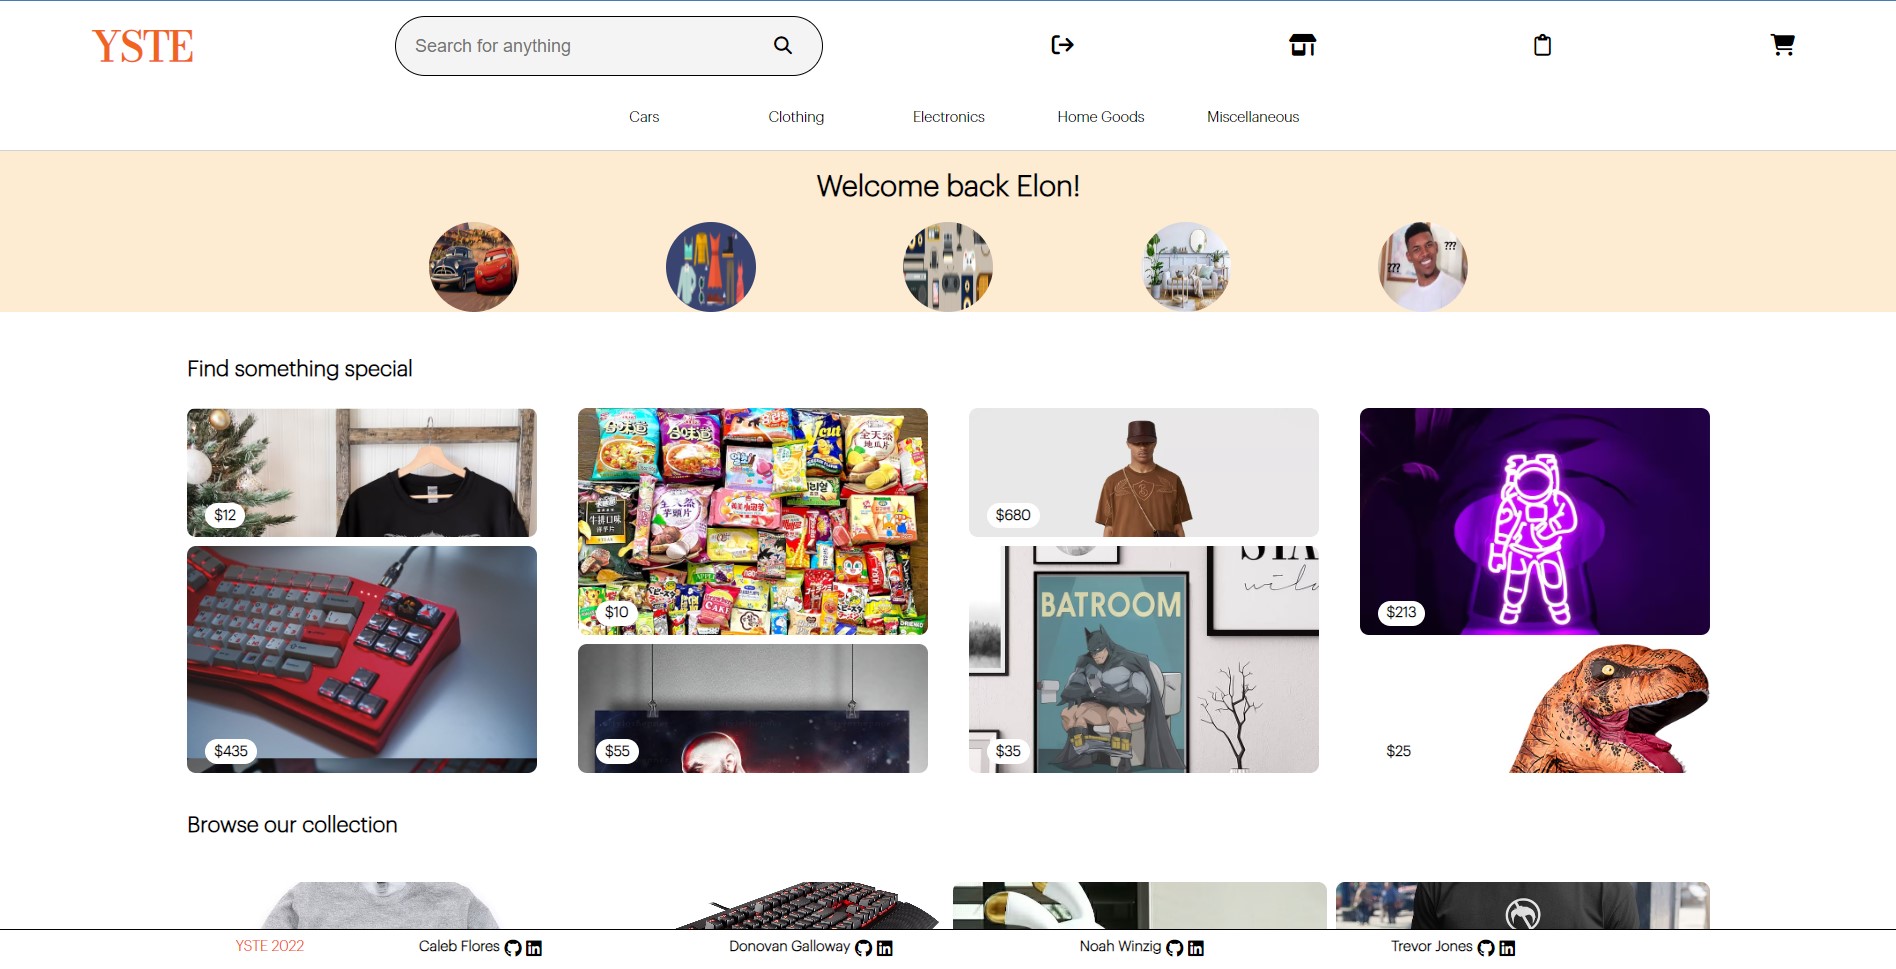The image size is (1896, 969).
Task: Open Caleb Flores's GitHub icon
Action: point(513,948)
